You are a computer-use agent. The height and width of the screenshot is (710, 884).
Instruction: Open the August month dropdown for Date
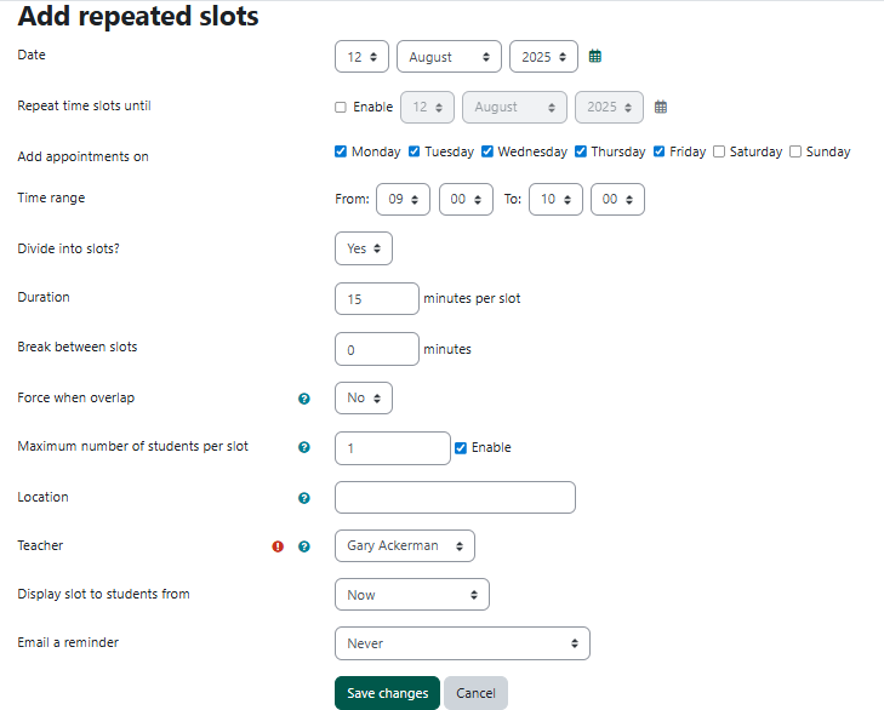(448, 57)
